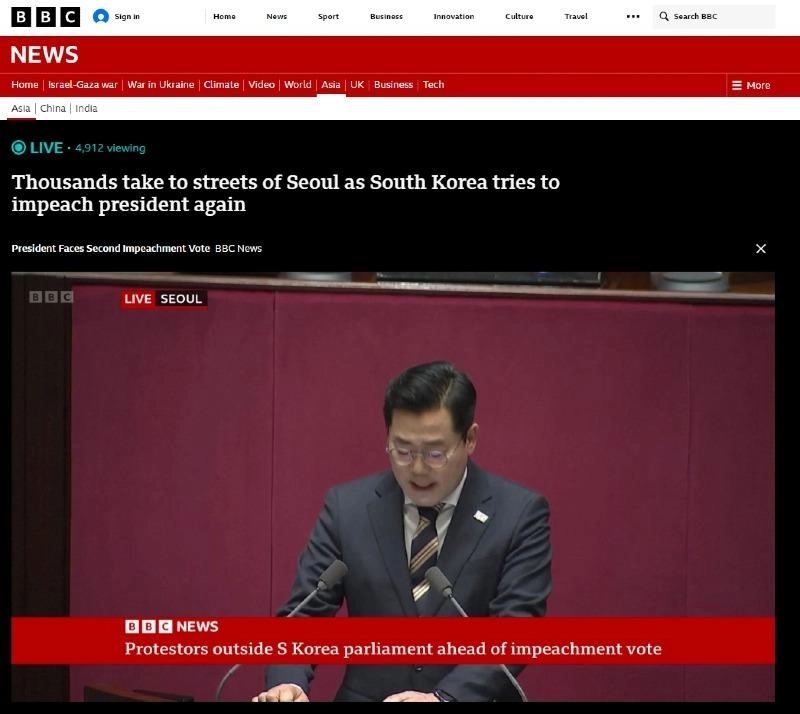This screenshot has height=714, width=800.
Task: Type in the Search BBC field
Action: [x=720, y=17]
